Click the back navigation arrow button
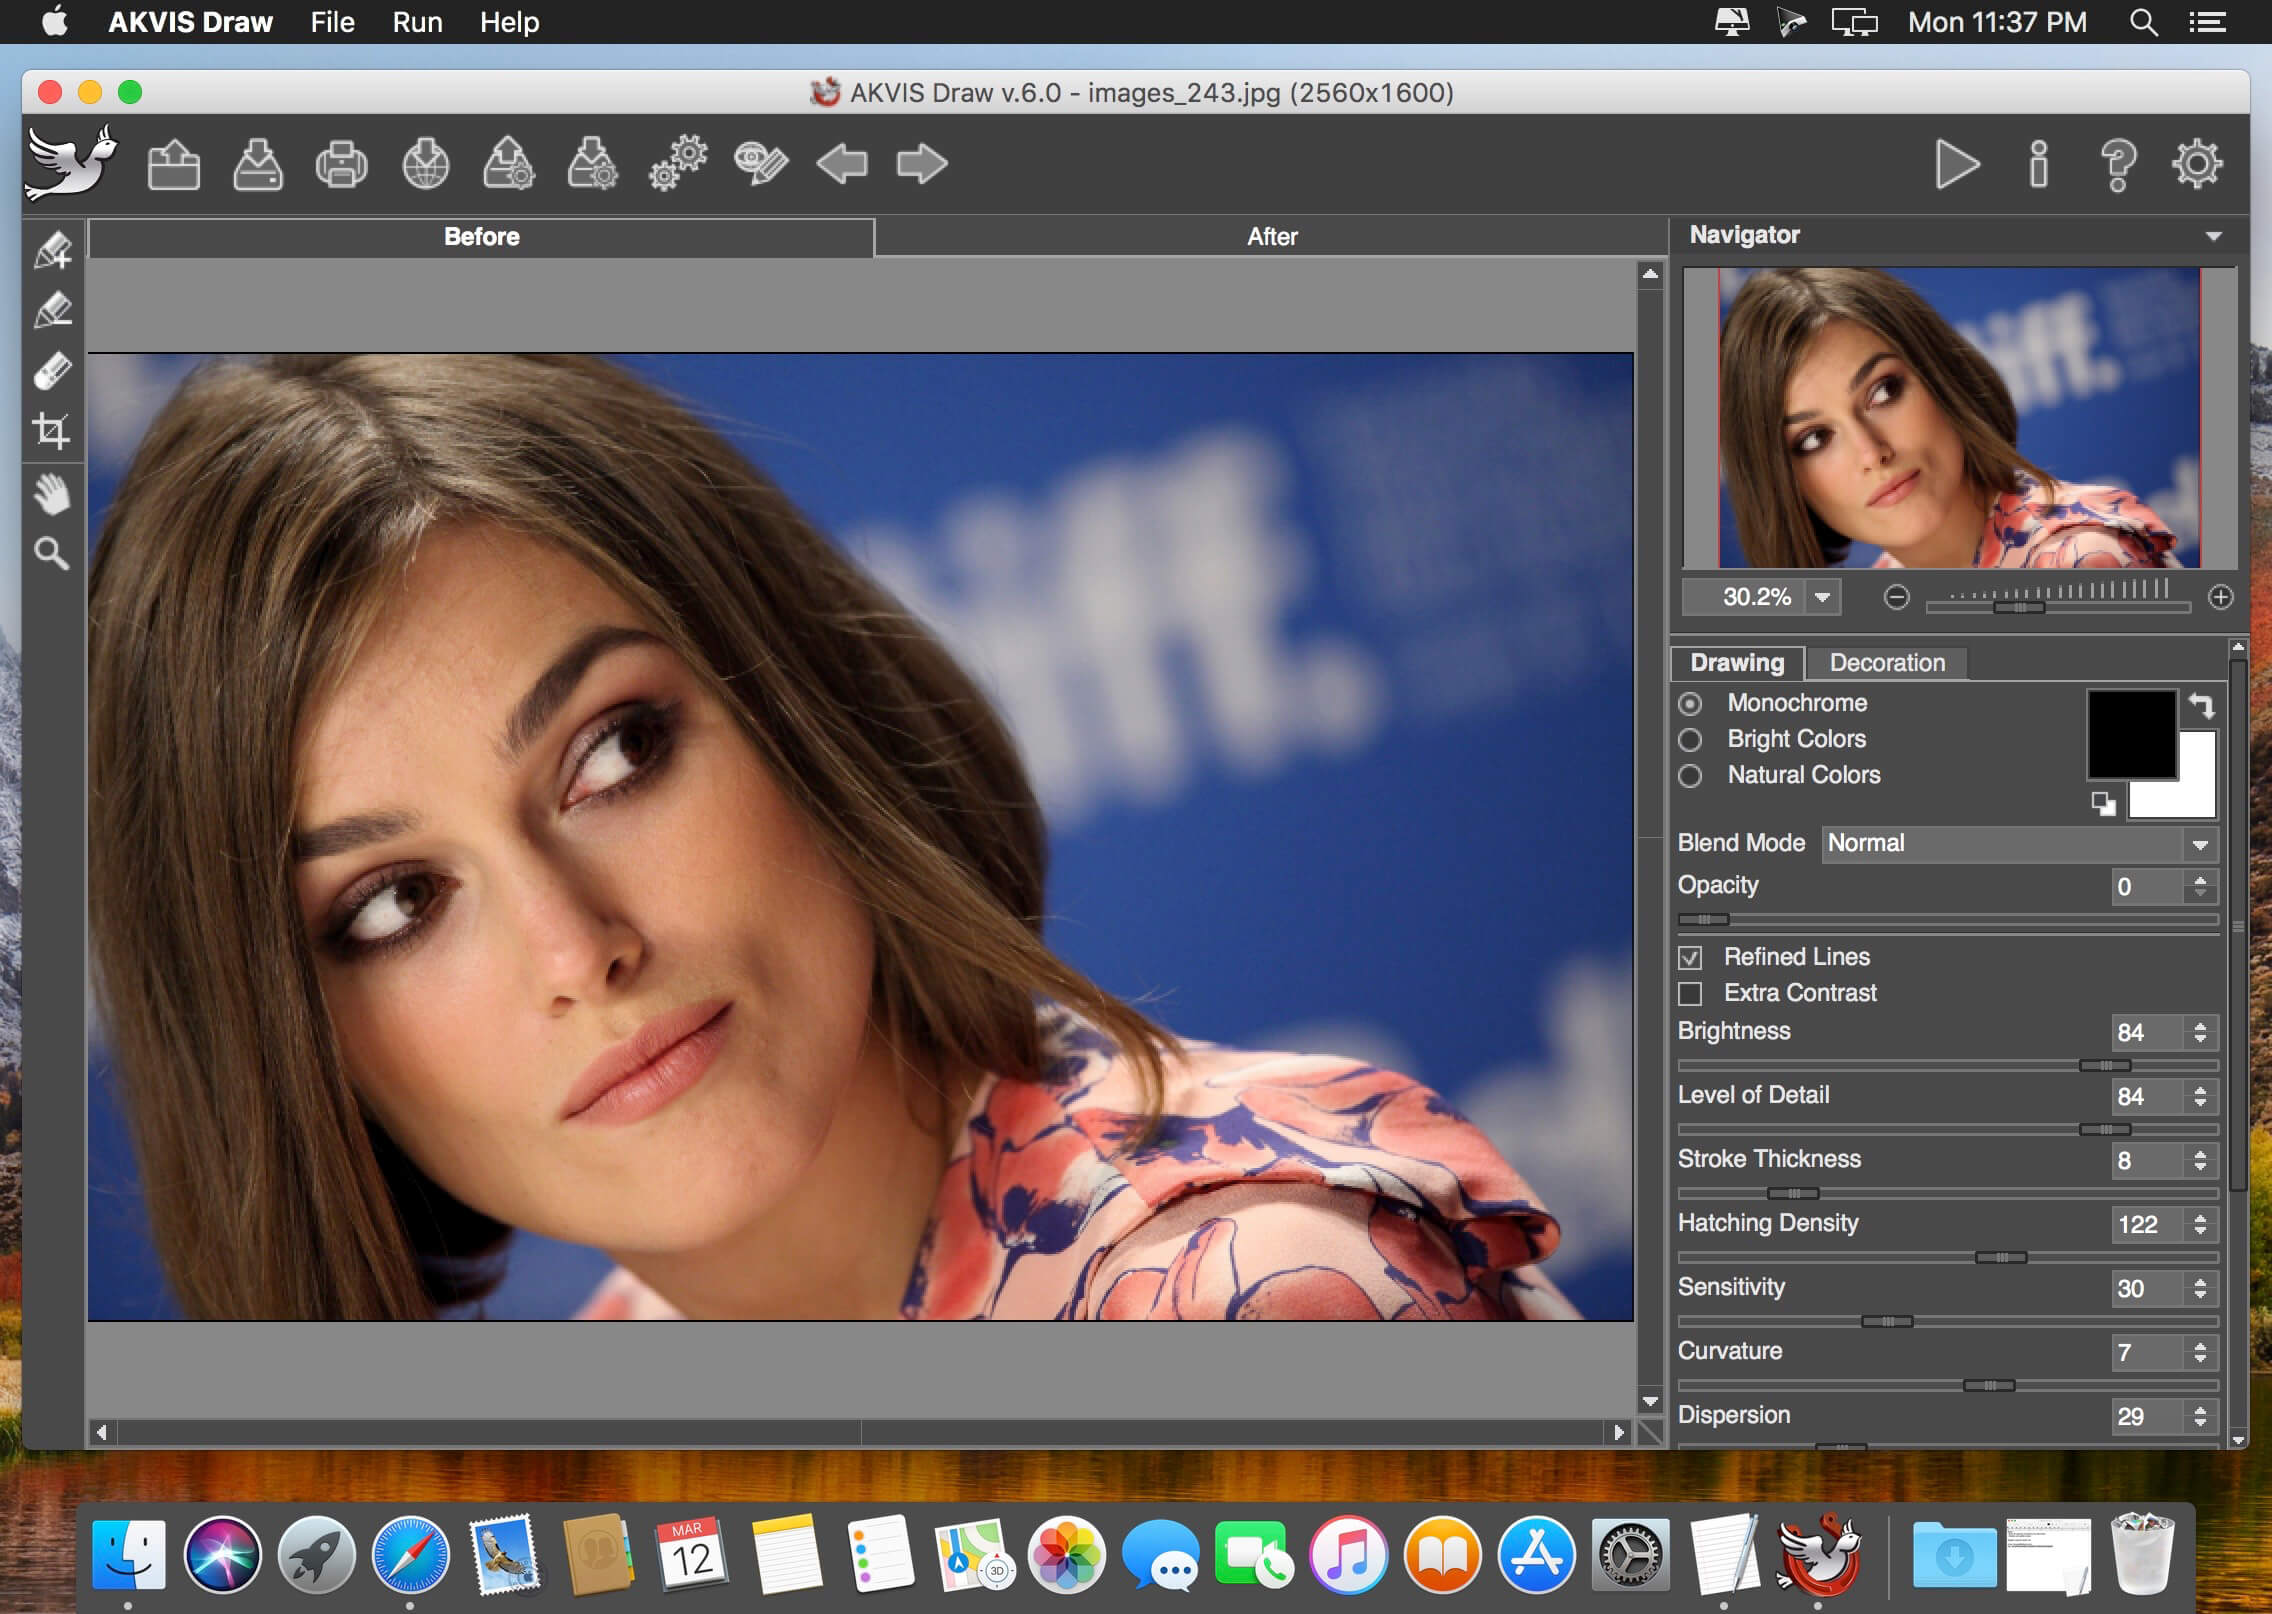The width and height of the screenshot is (2272, 1614). (843, 162)
